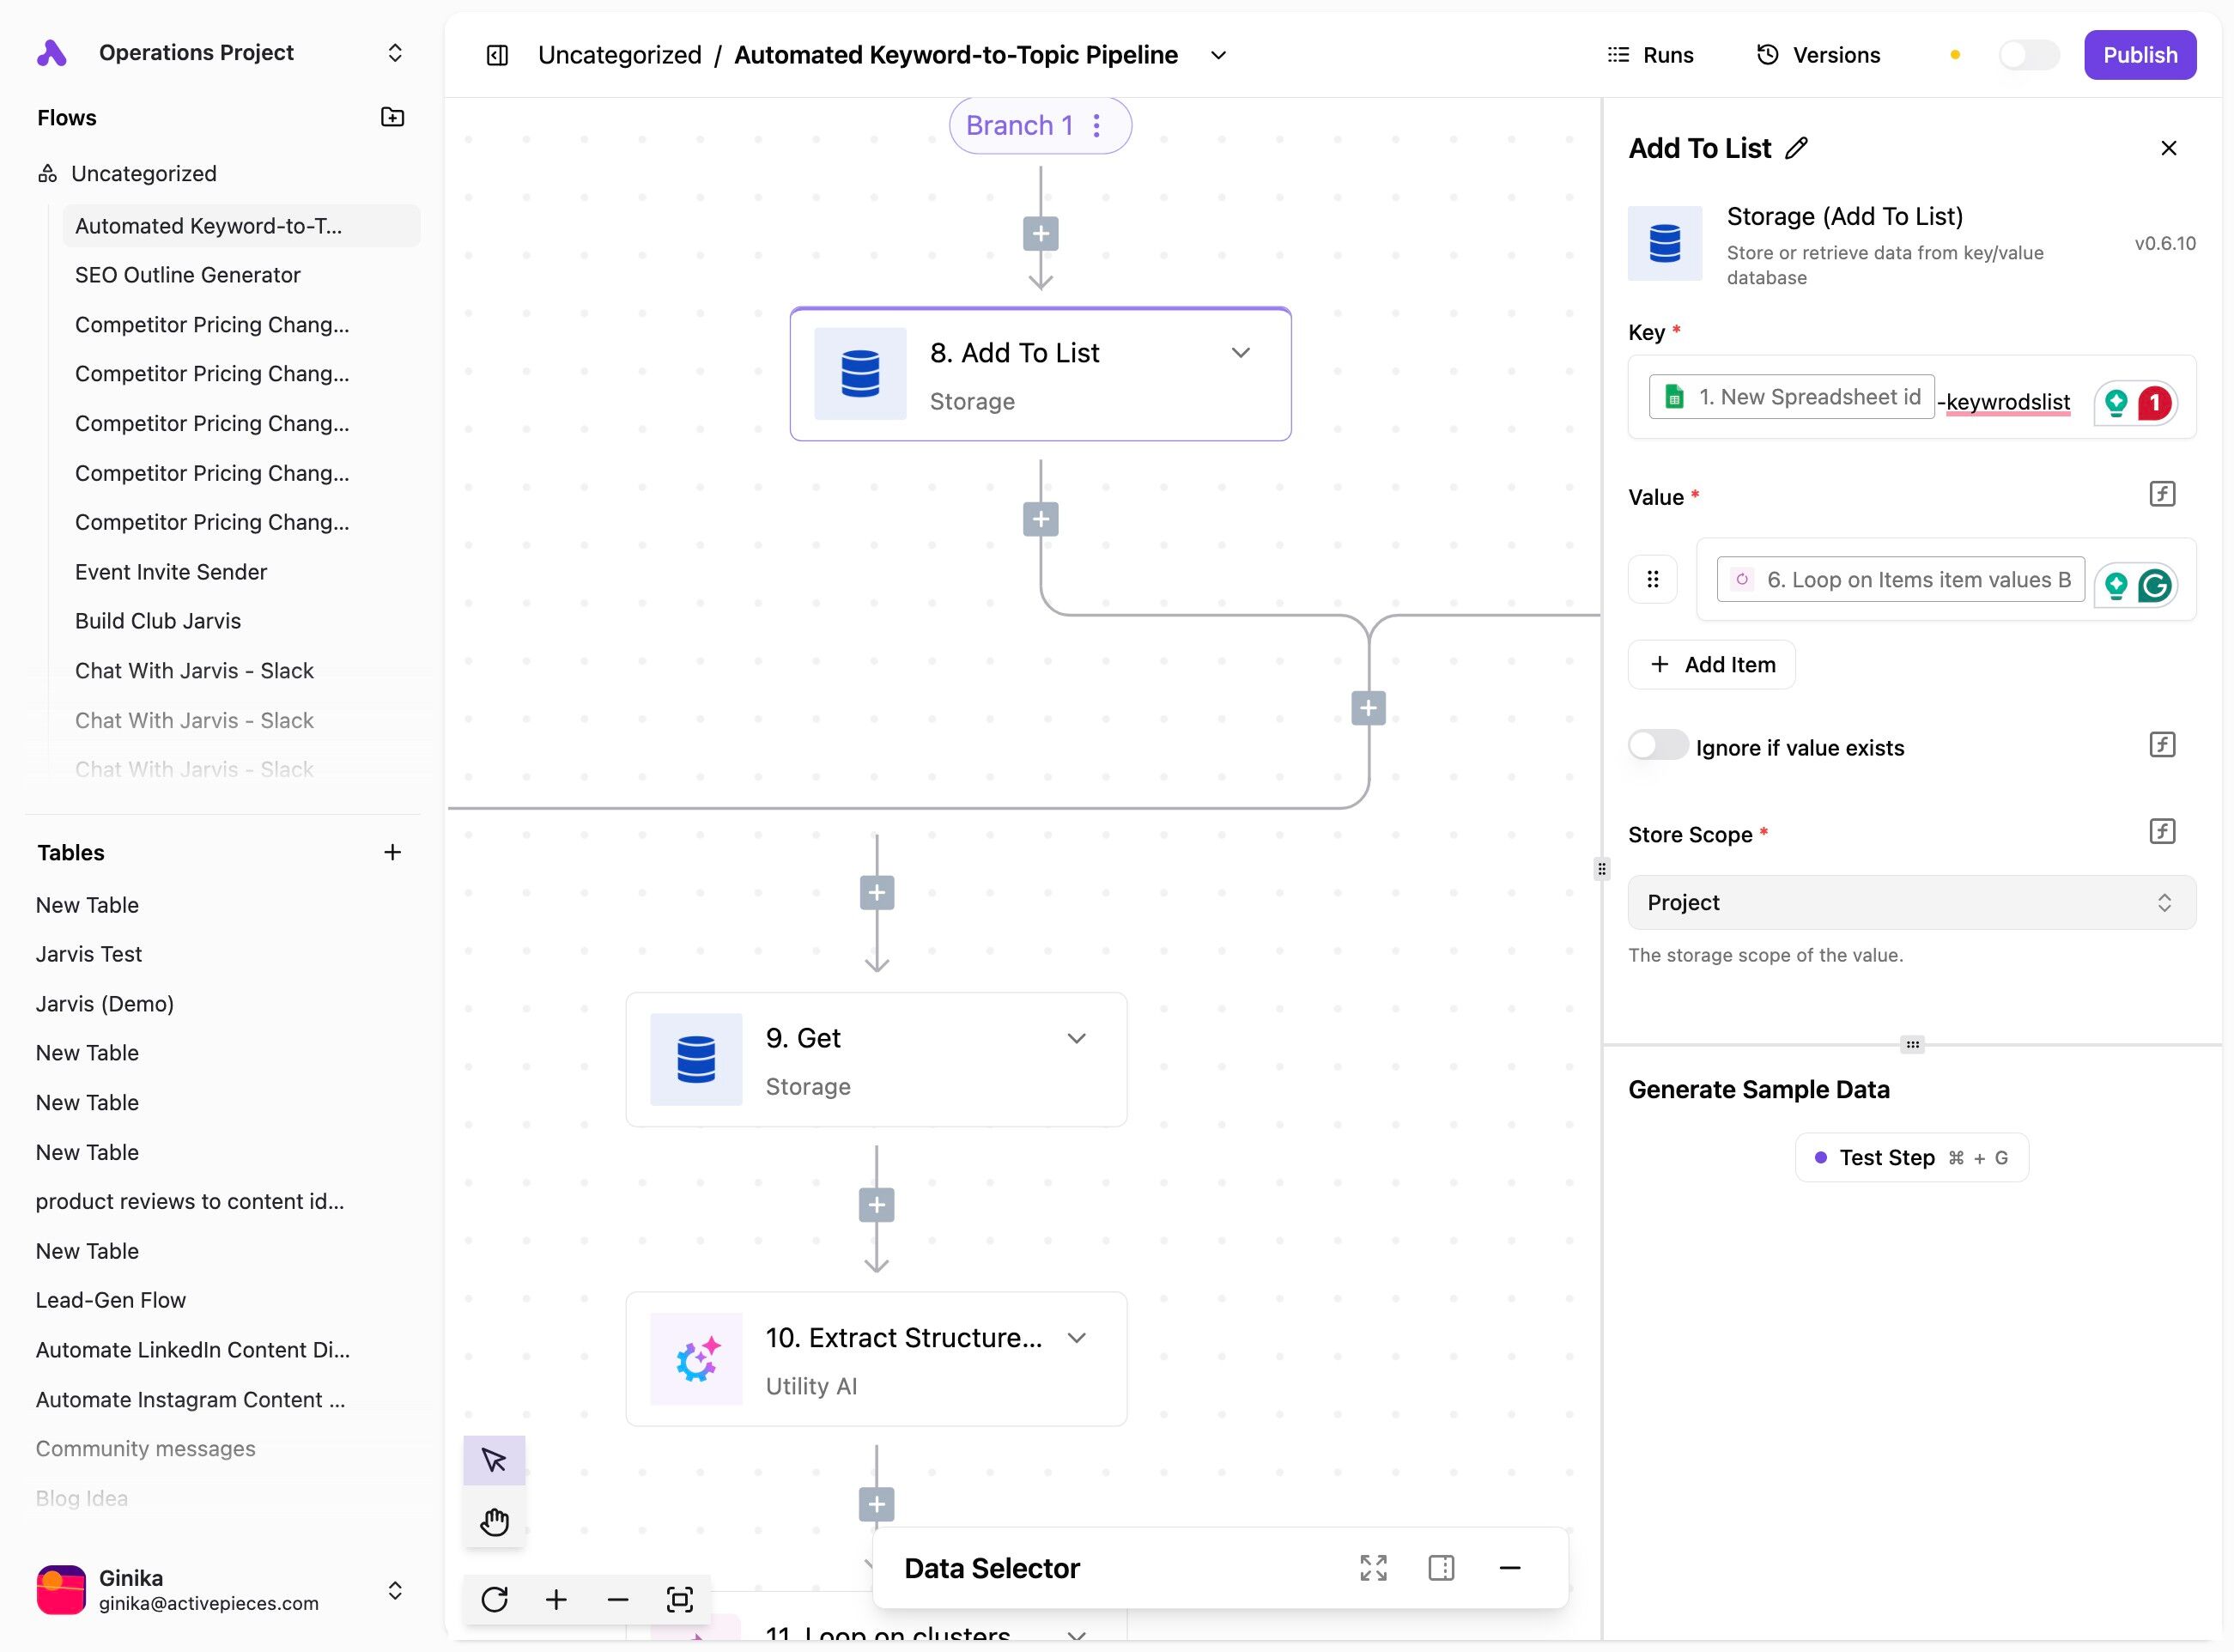Select the hand pan tool
The height and width of the screenshot is (1652, 2234).
point(494,1521)
